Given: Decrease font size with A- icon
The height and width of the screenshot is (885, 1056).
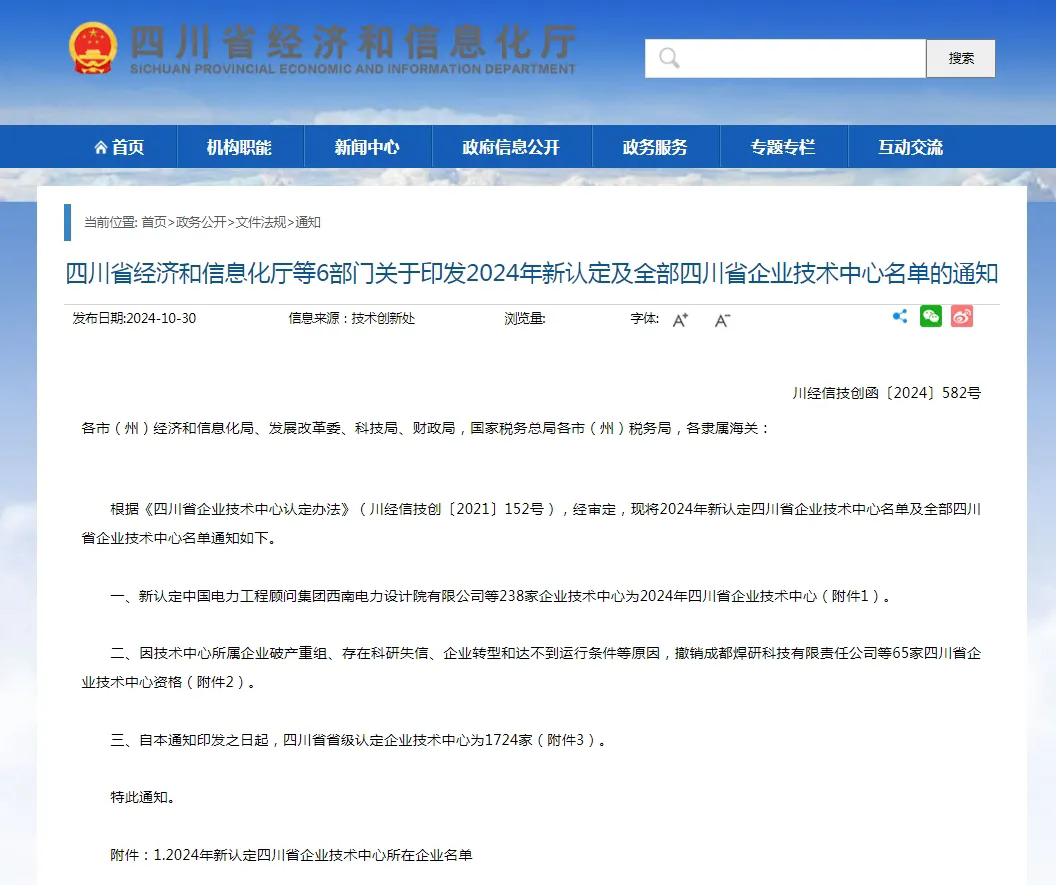Looking at the screenshot, I should coord(722,320).
